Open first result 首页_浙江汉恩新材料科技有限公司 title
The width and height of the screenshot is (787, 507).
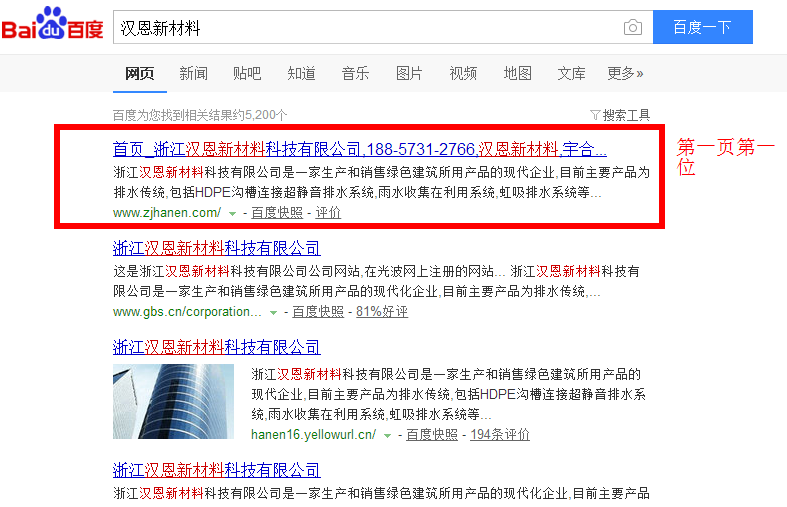(359, 149)
